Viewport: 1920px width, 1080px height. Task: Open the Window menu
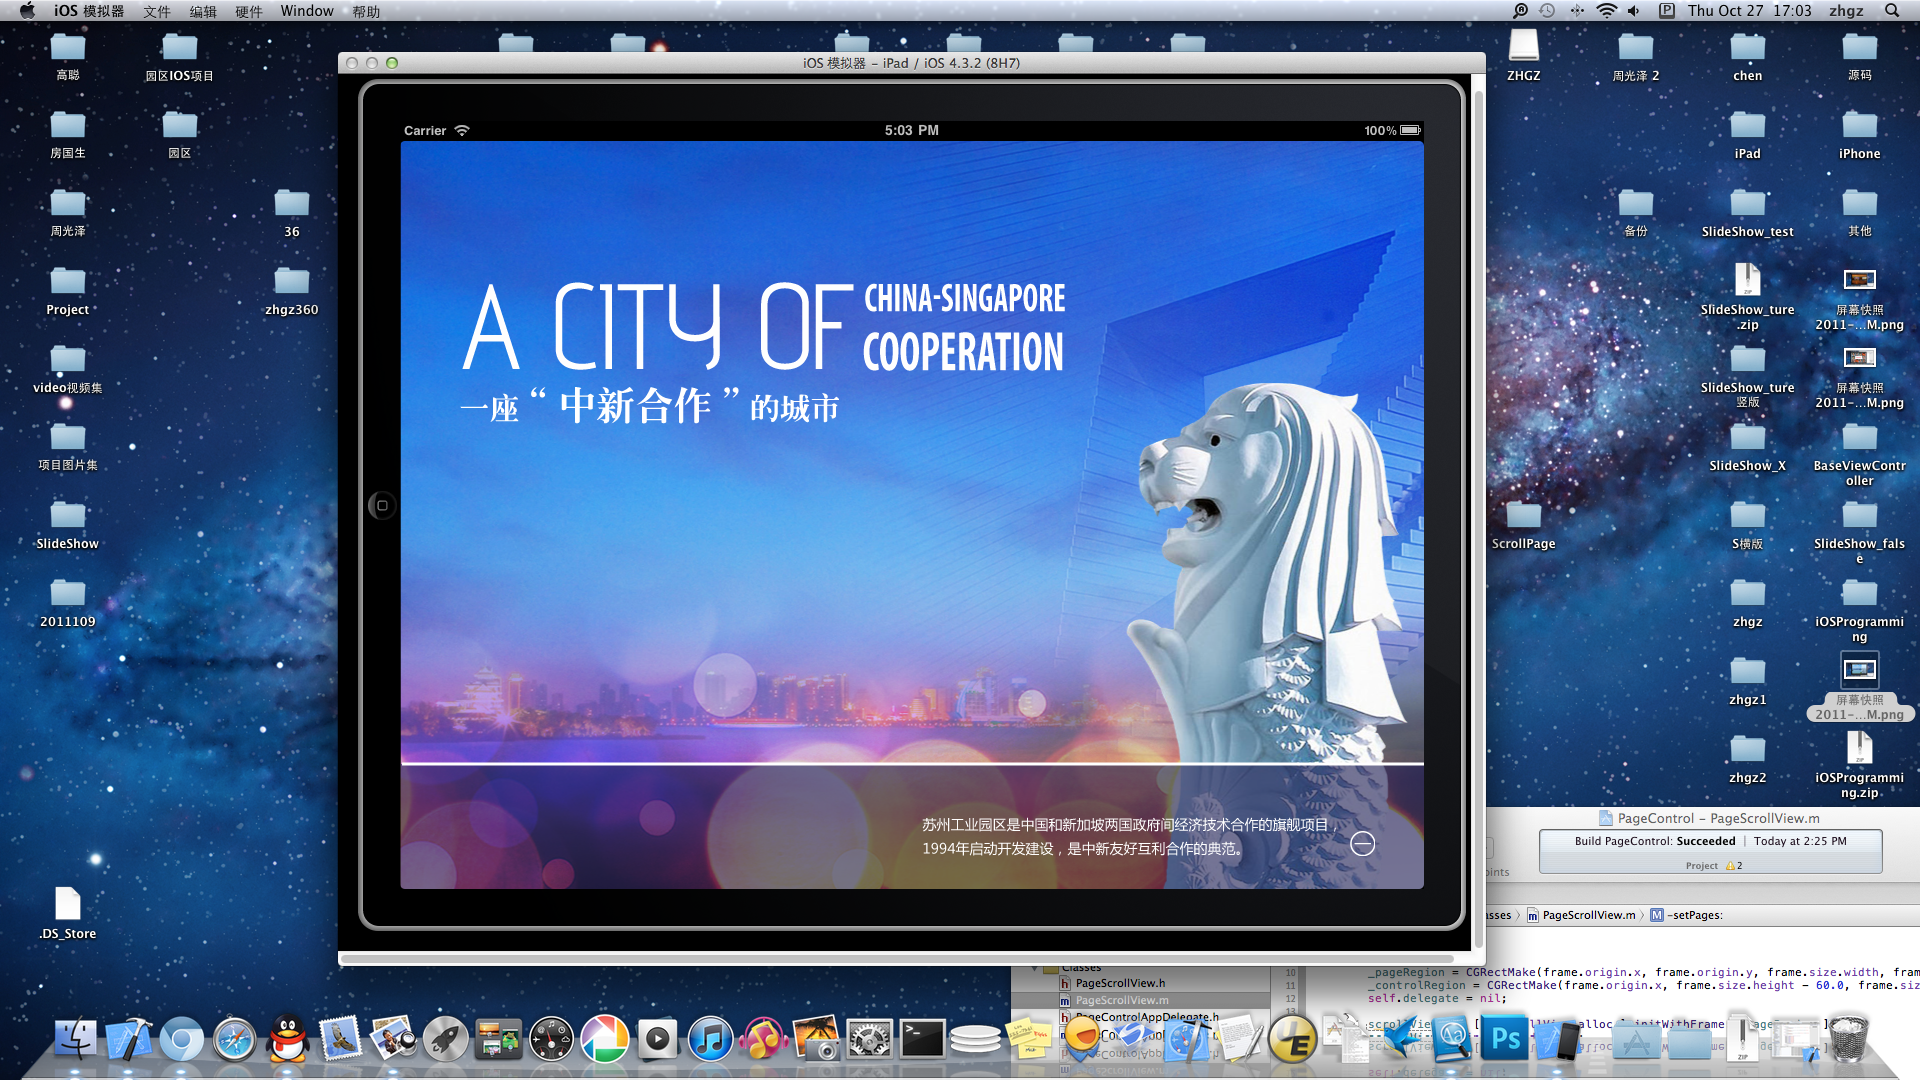coord(306,11)
